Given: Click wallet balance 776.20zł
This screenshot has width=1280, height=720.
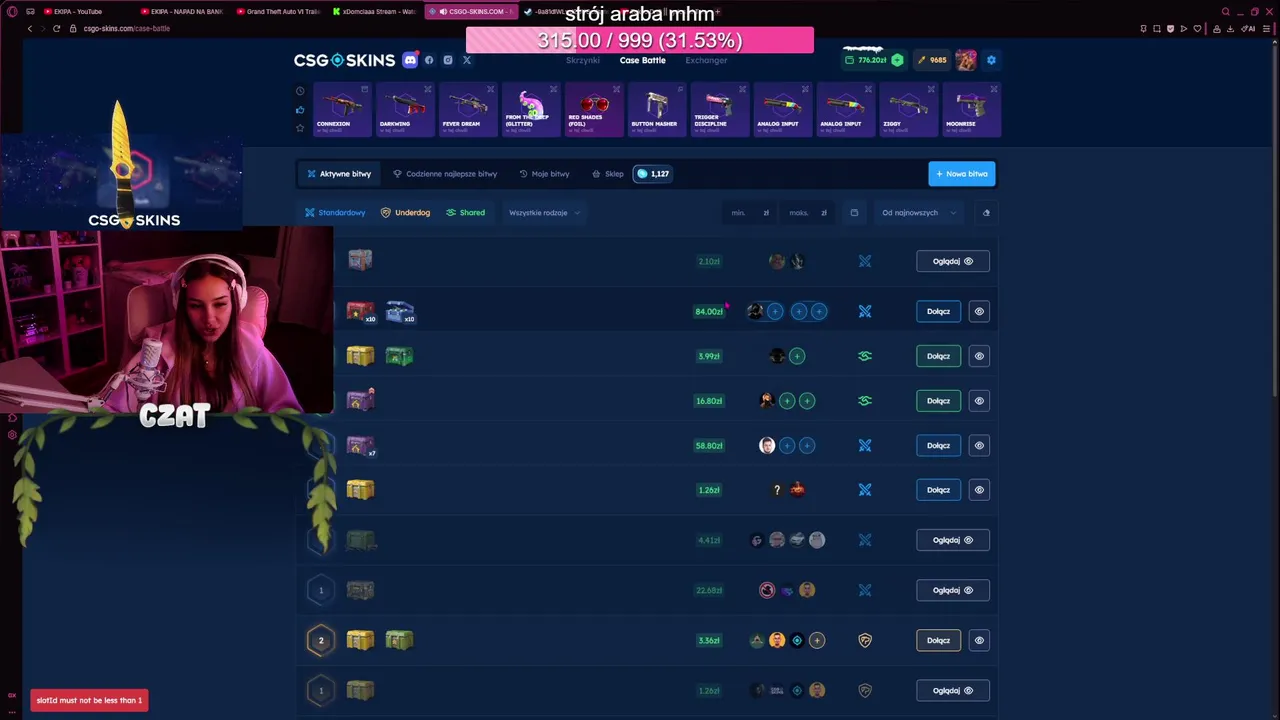Looking at the screenshot, I should (866, 60).
